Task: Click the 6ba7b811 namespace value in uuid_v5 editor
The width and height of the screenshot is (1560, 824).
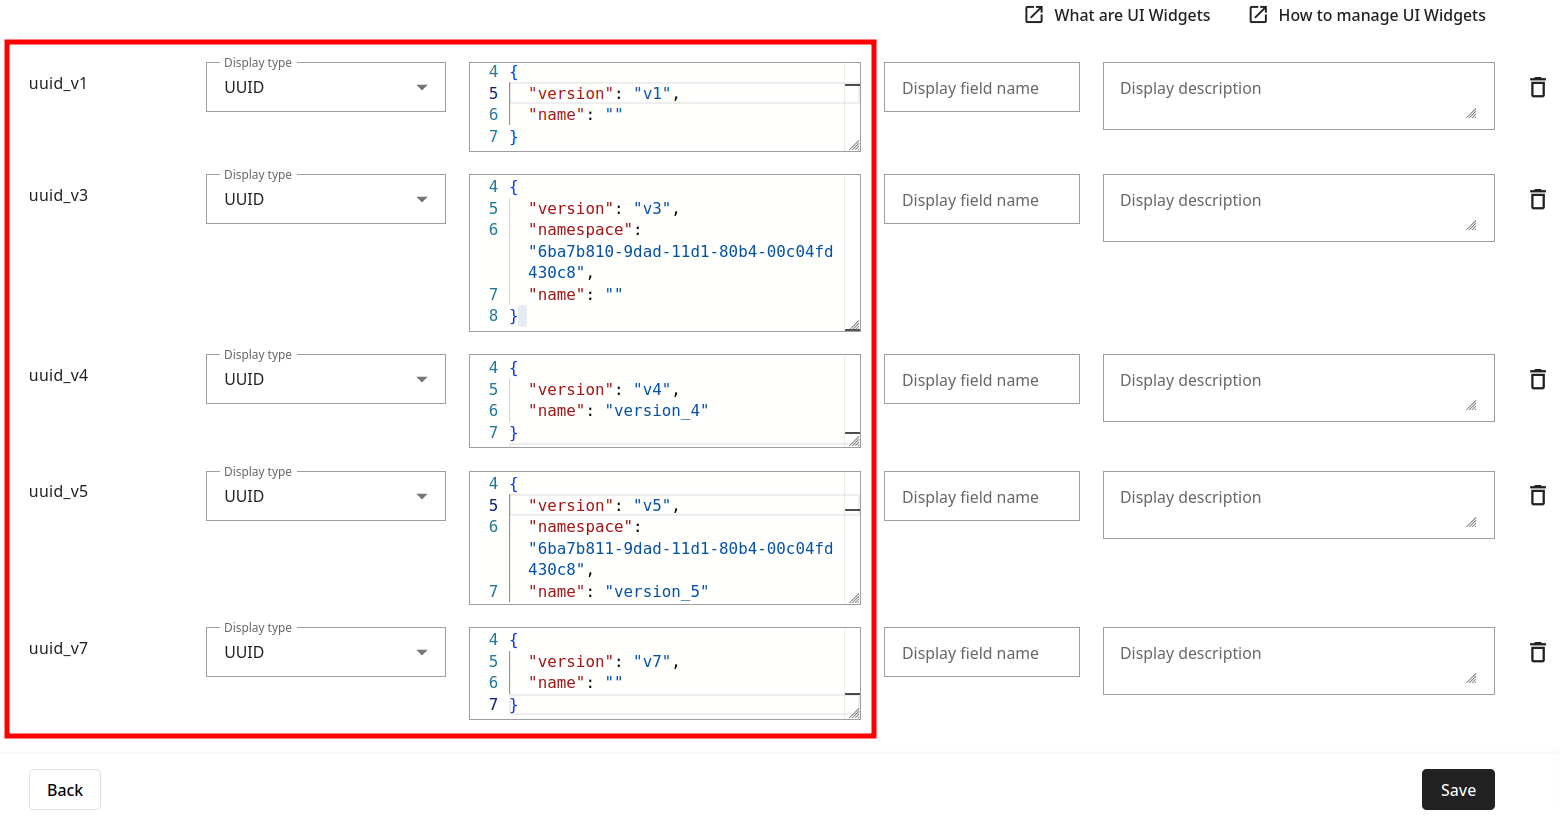Action: click(680, 559)
